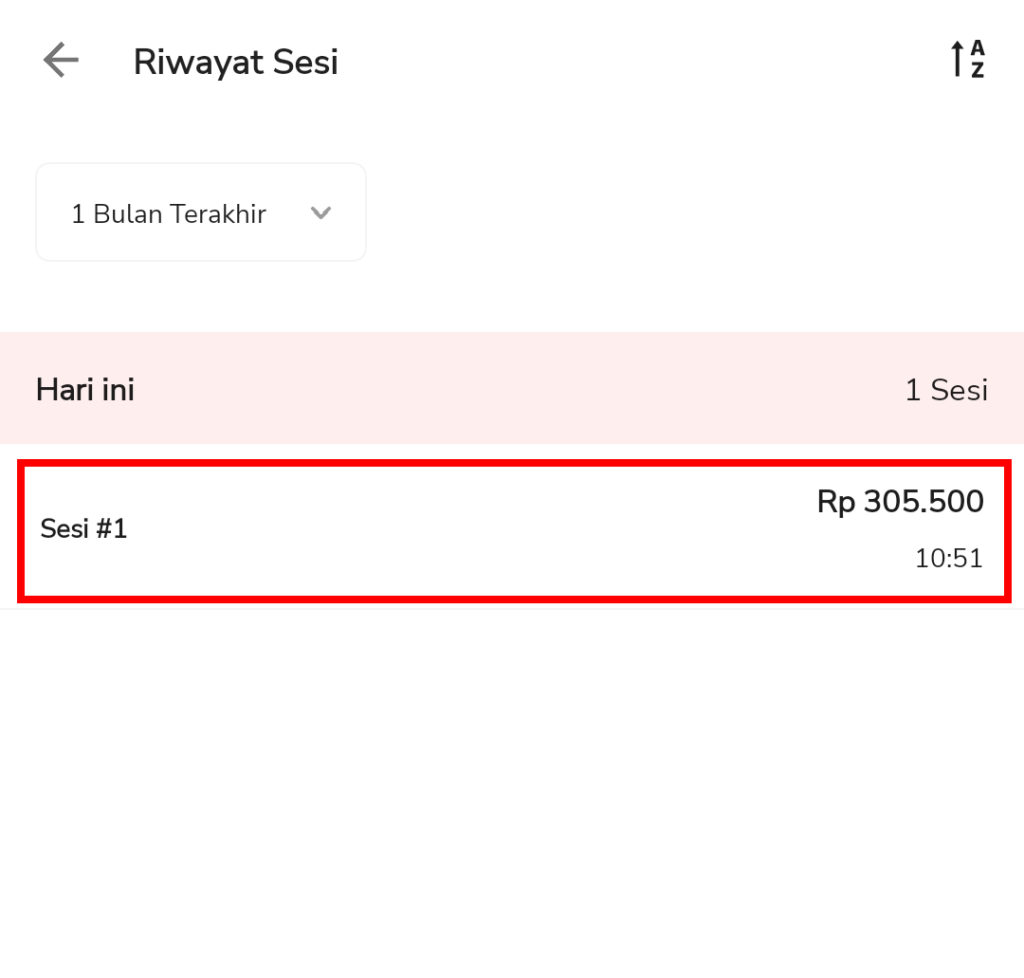Viewport: 1024px width, 978px height.
Task: Select the 10:51 timestamp
Action: pos(948,559)
